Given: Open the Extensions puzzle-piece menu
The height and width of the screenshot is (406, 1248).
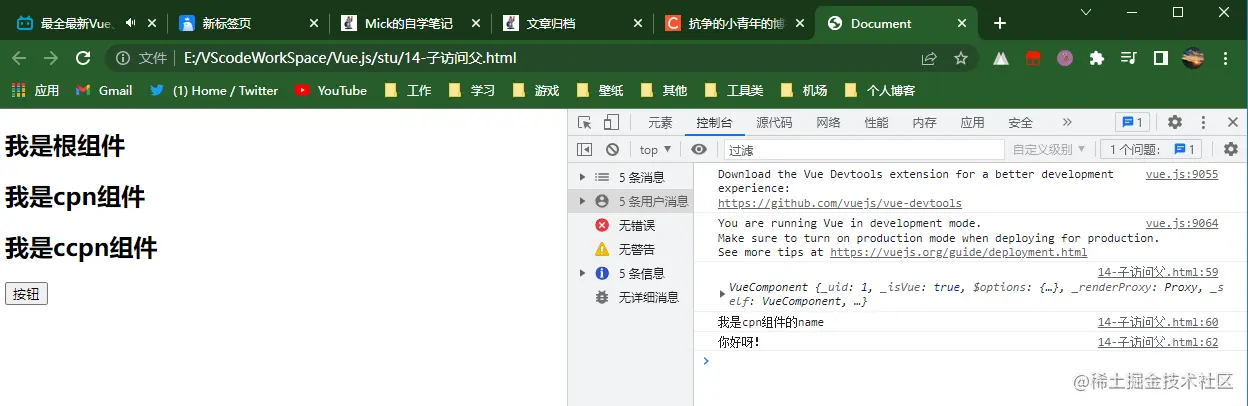Looking at the screenshot, I should pos(1097,58).
